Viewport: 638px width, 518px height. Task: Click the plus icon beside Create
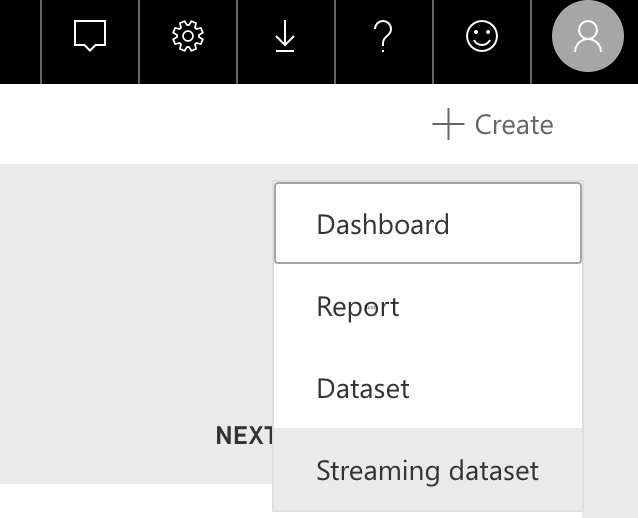(x=448, y=125)
